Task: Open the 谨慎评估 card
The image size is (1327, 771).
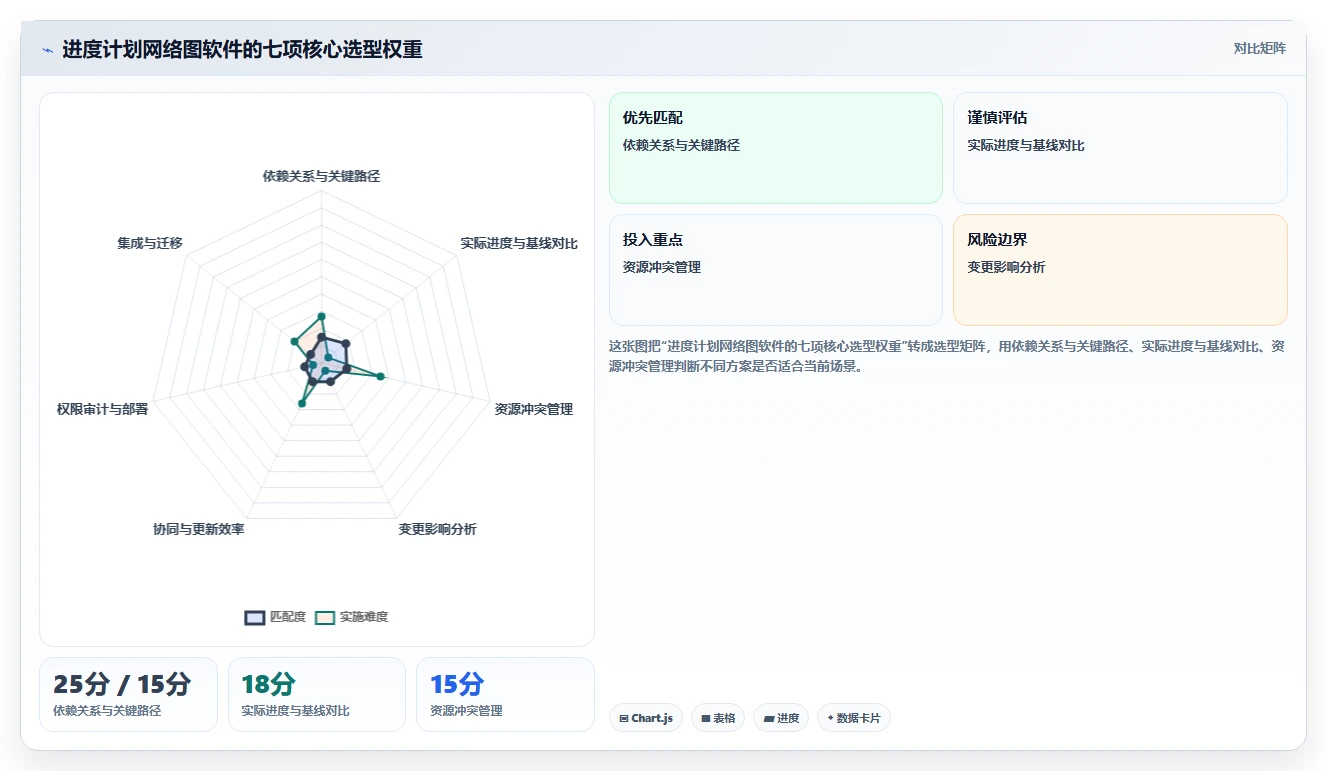Action: [1120, 148]
